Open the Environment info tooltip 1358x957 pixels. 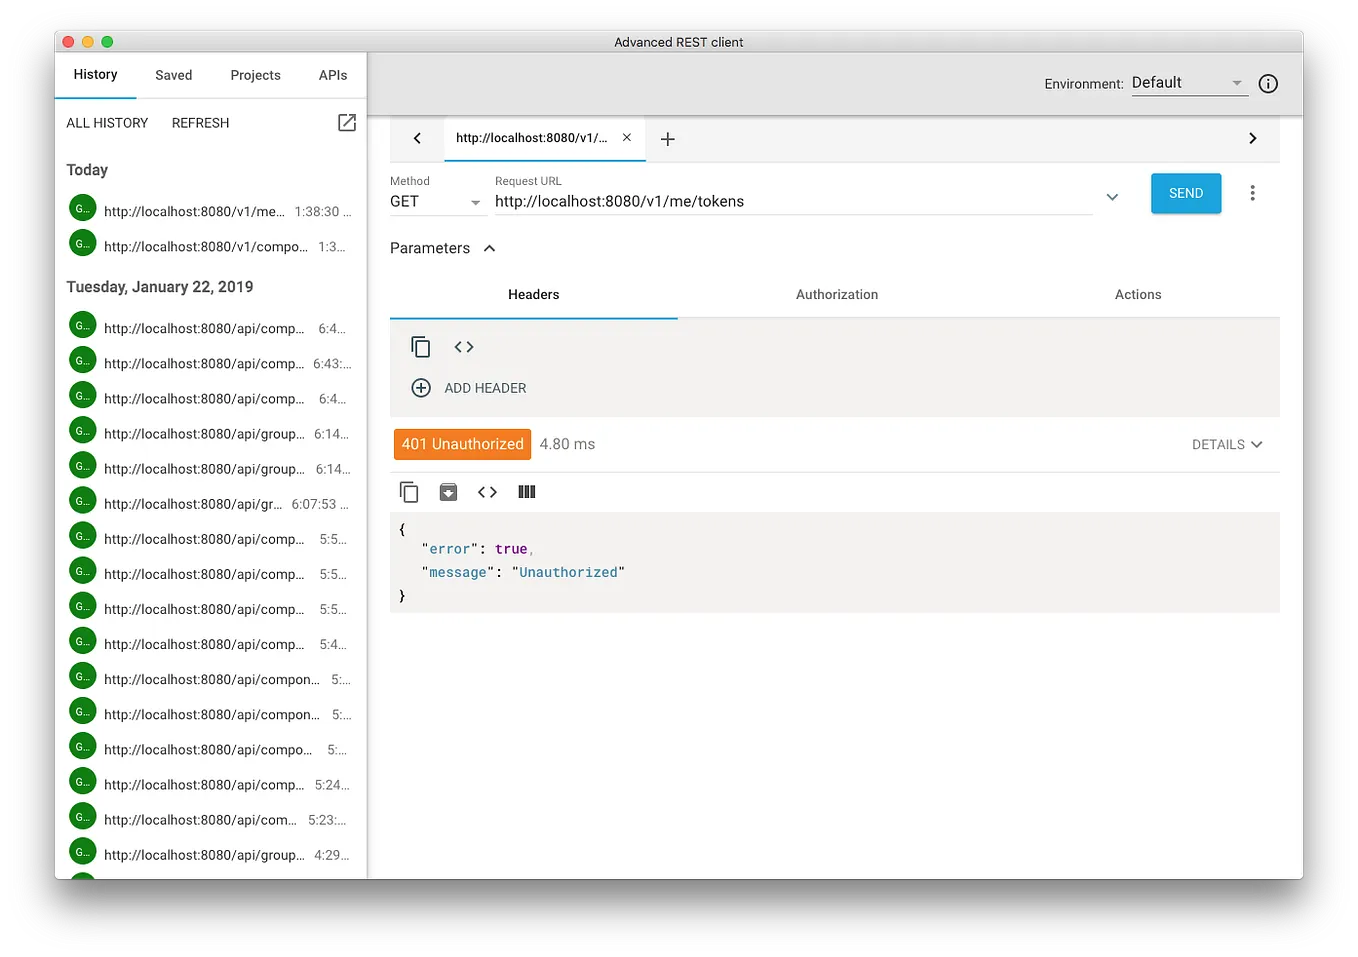[x=1267, y=84]
